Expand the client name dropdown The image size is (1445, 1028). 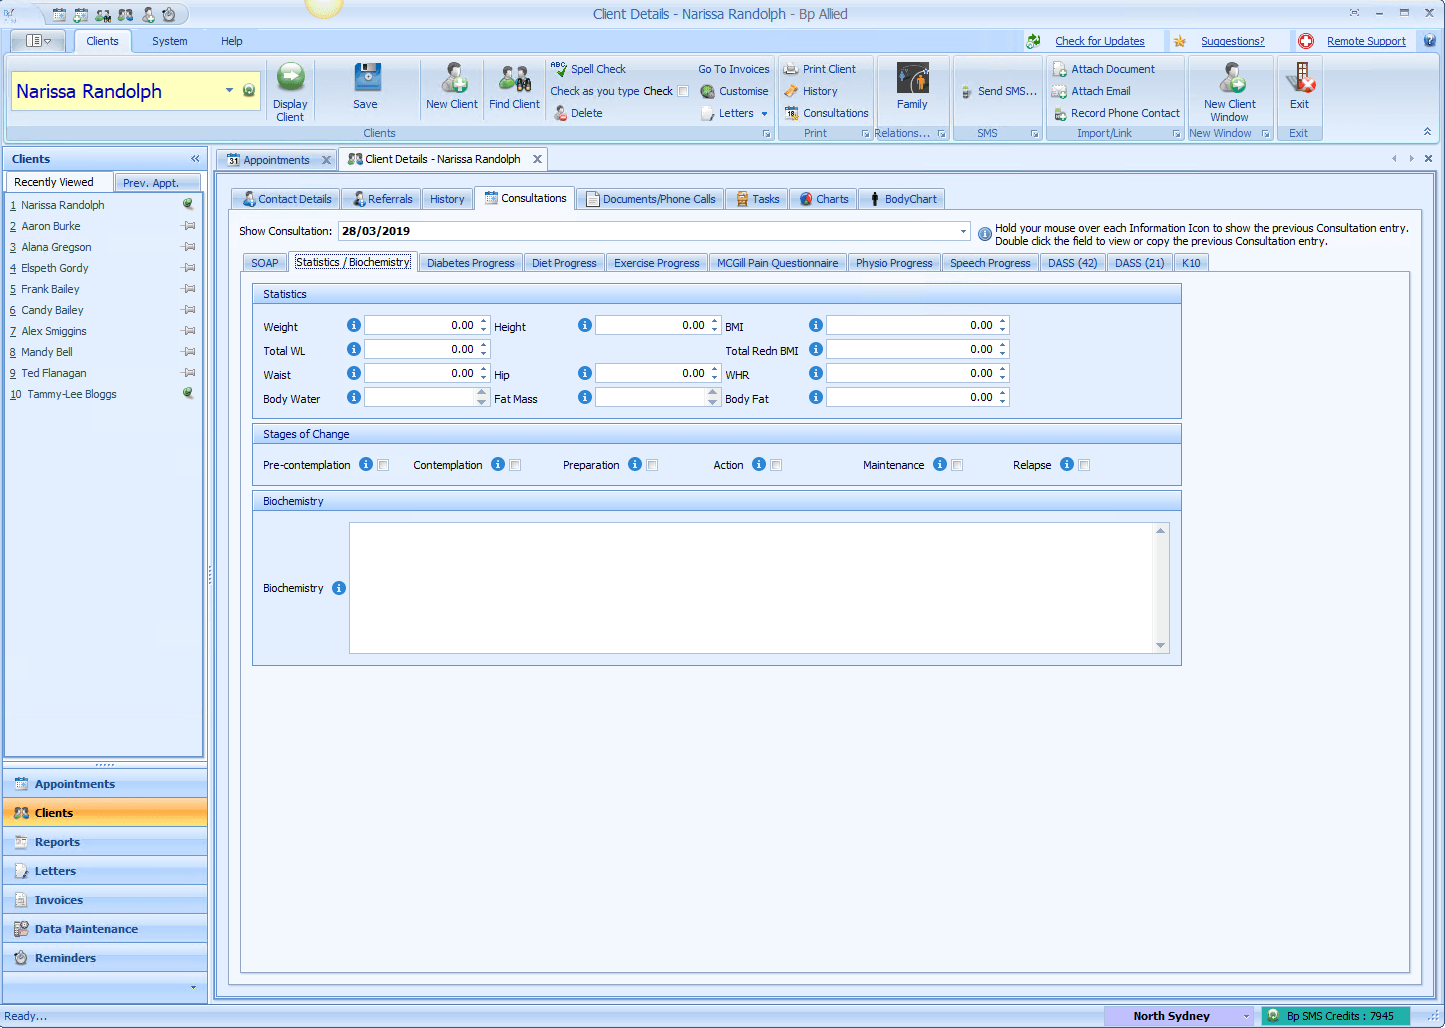(230, 90)
